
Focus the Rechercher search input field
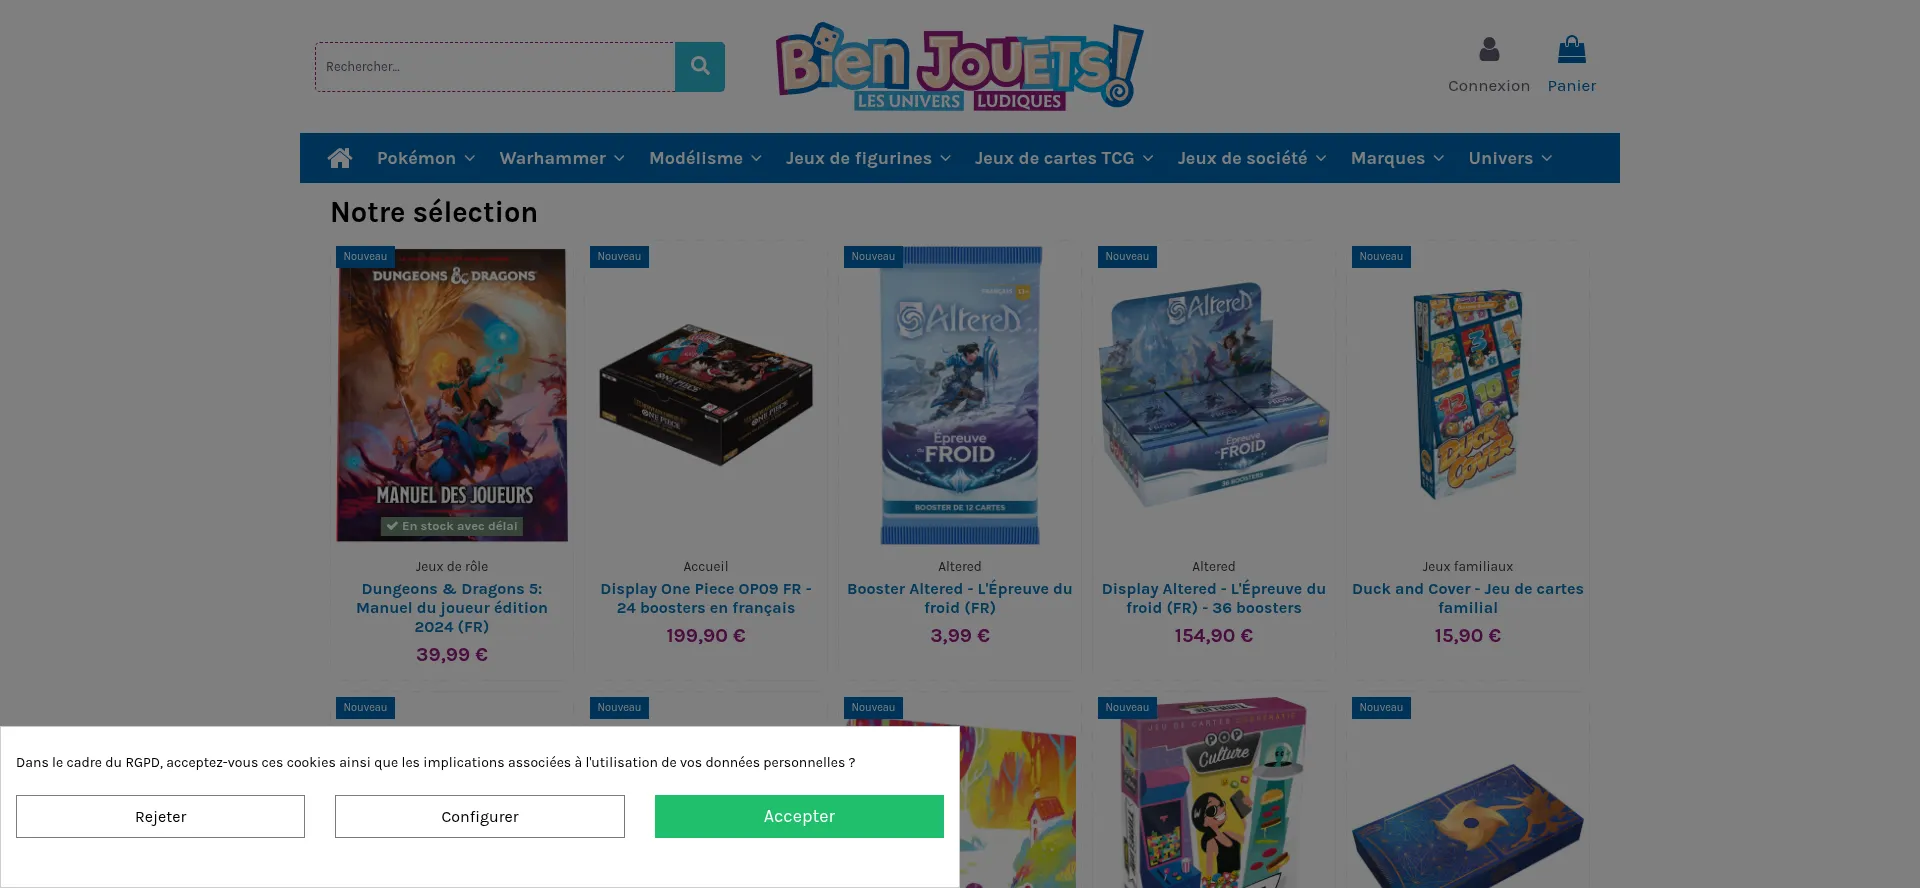(x=495, y=67)
